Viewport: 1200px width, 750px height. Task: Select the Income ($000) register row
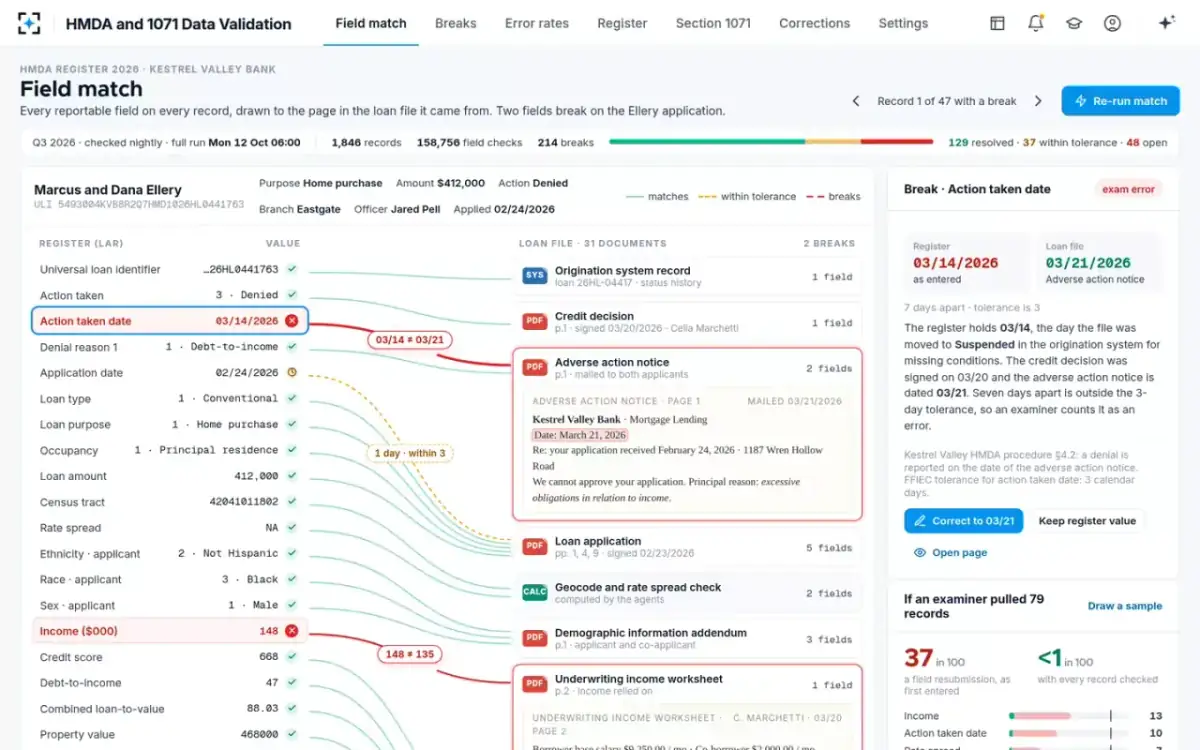(169, 631)
